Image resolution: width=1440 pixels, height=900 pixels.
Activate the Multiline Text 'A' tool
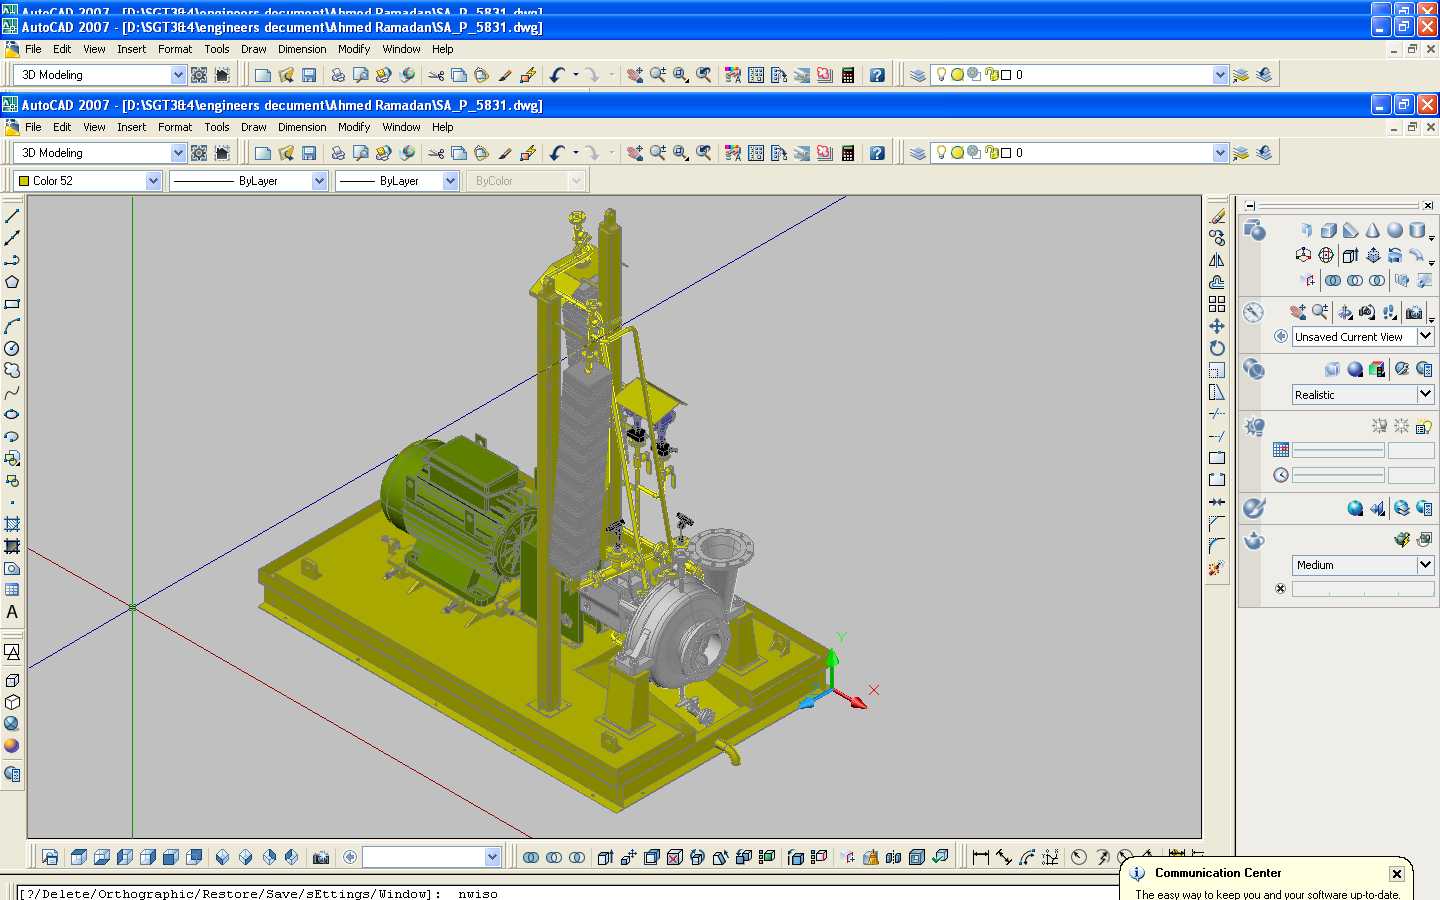click(12, 612)
